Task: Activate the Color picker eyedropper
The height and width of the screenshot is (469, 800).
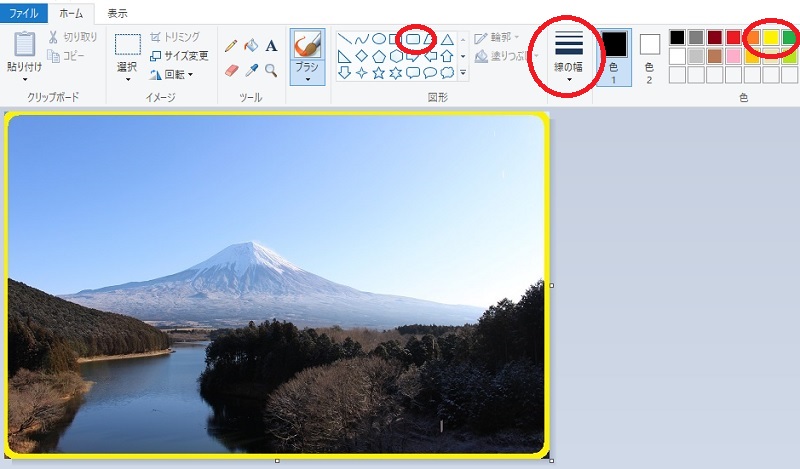Action: point(251,71)
